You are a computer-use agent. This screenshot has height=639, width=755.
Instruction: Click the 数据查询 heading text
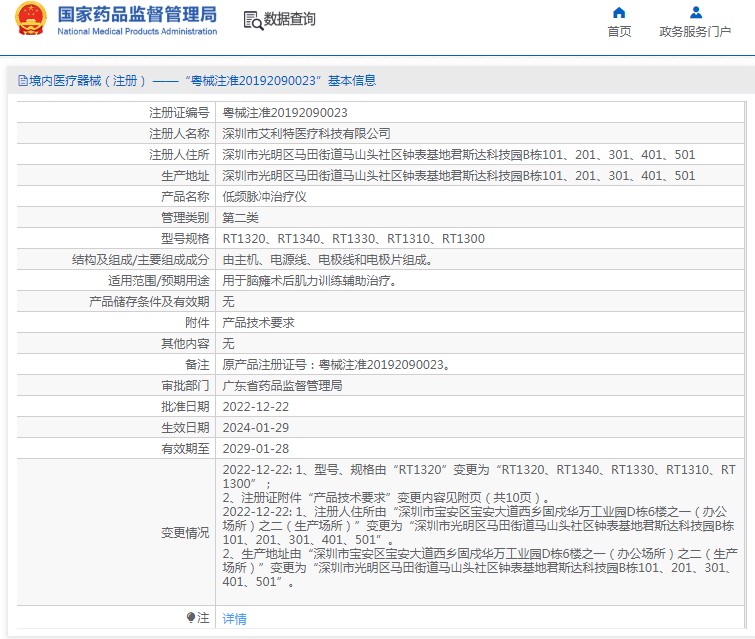tap(289, 19)
